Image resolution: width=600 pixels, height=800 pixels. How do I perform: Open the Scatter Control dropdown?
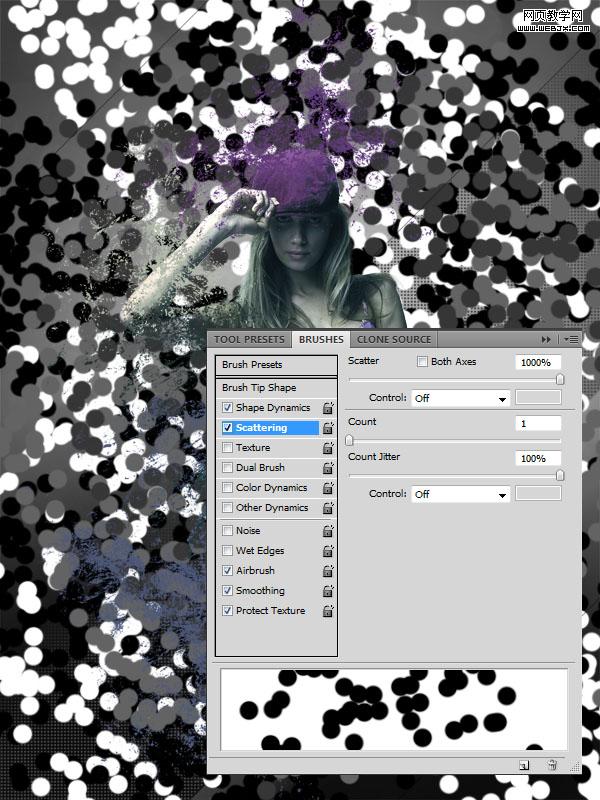(461, 398)
